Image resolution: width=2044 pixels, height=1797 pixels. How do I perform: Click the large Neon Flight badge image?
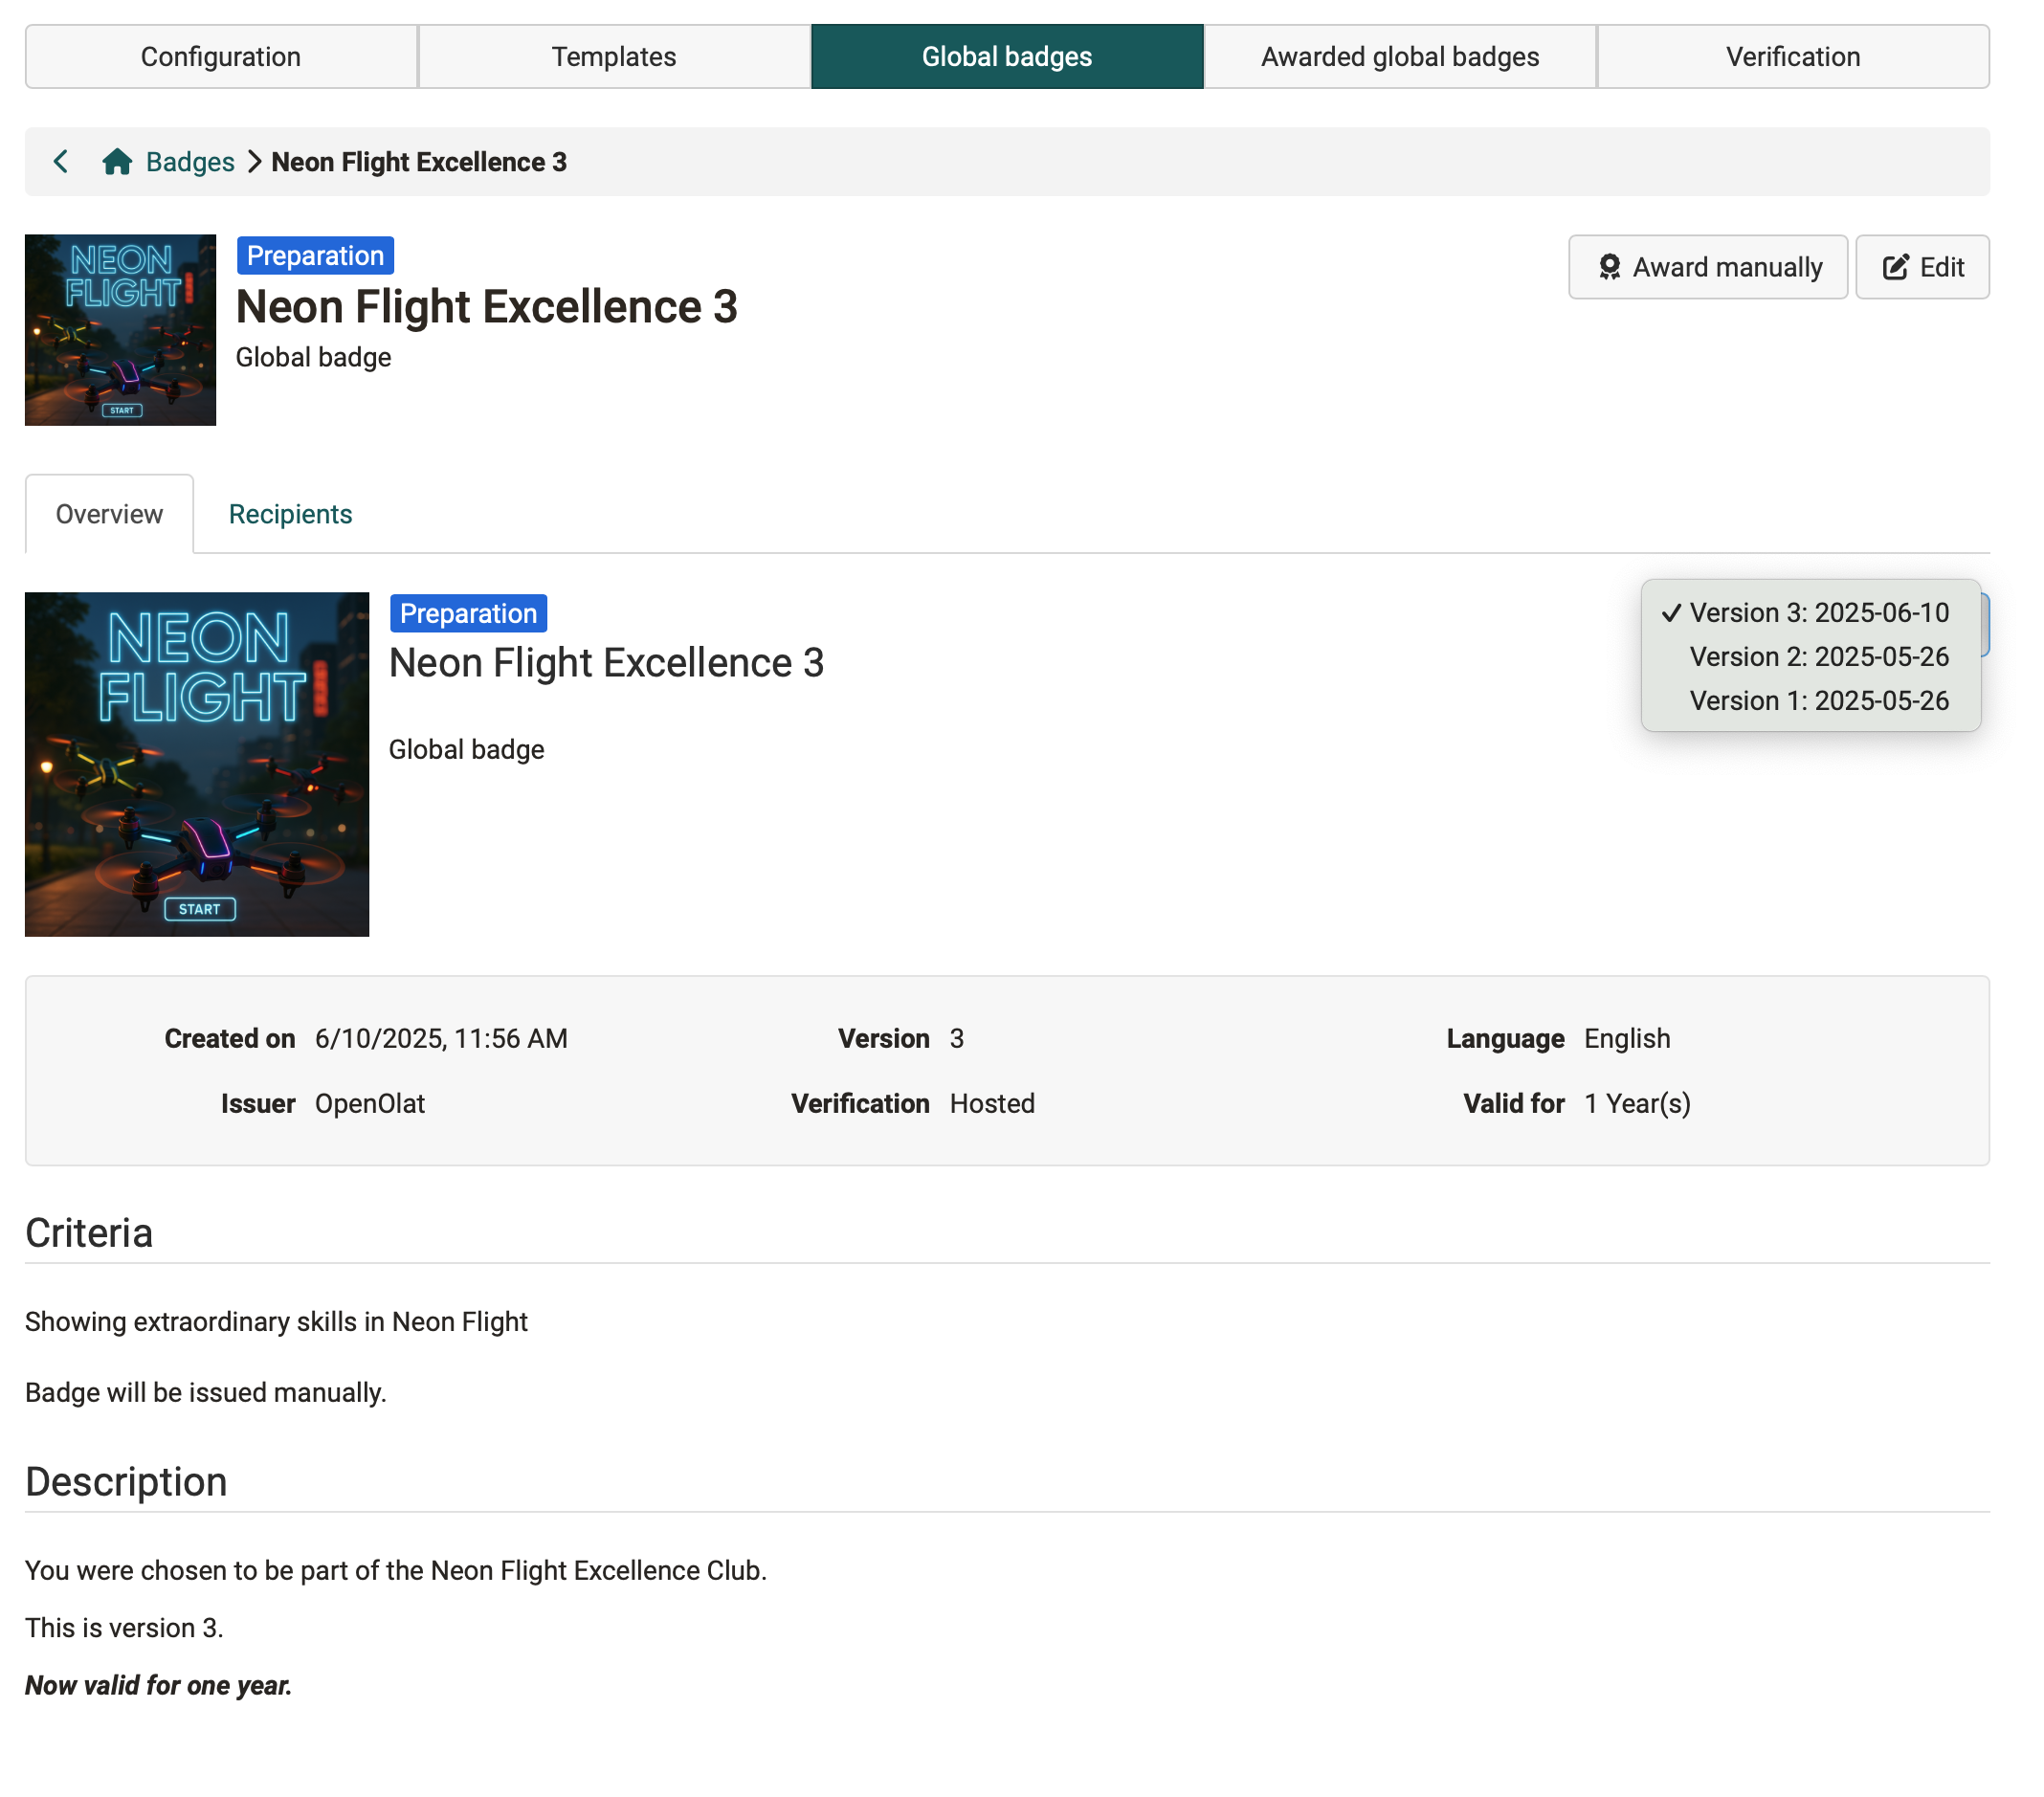196,765
